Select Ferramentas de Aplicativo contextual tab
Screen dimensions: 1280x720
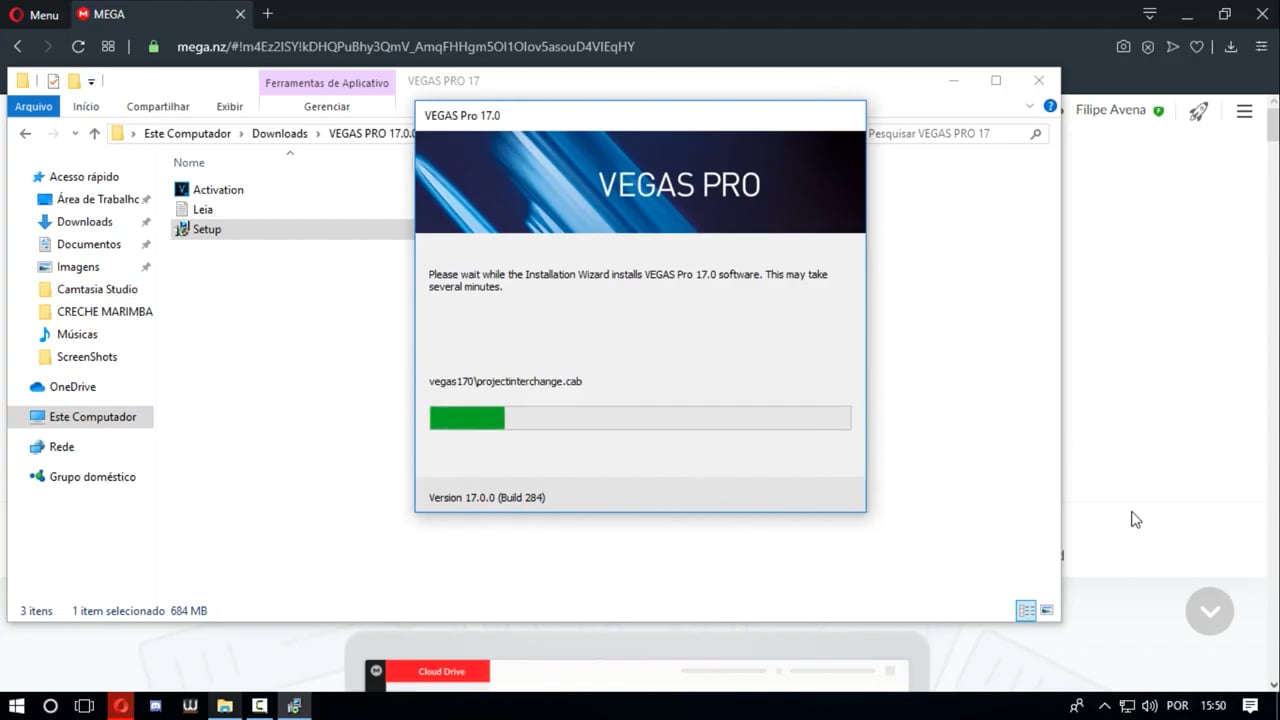(327, 83)
